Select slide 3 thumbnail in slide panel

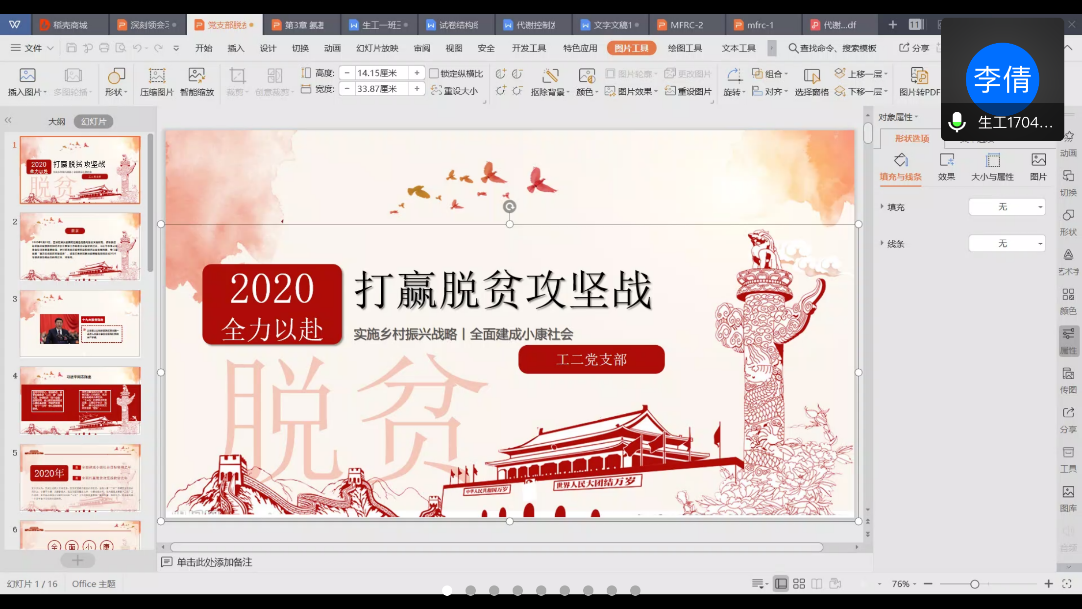[80, 324]
